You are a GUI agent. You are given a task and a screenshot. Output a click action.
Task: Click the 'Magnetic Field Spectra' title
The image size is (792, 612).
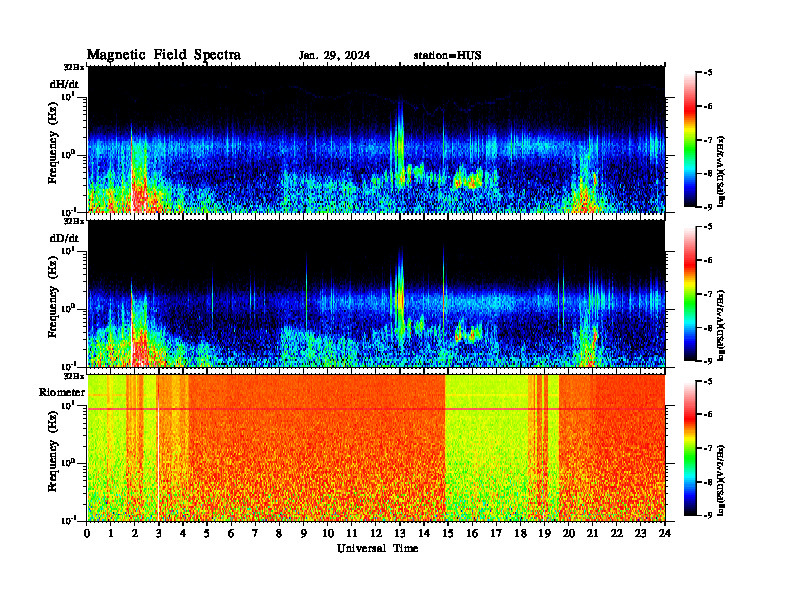[164, 55]
